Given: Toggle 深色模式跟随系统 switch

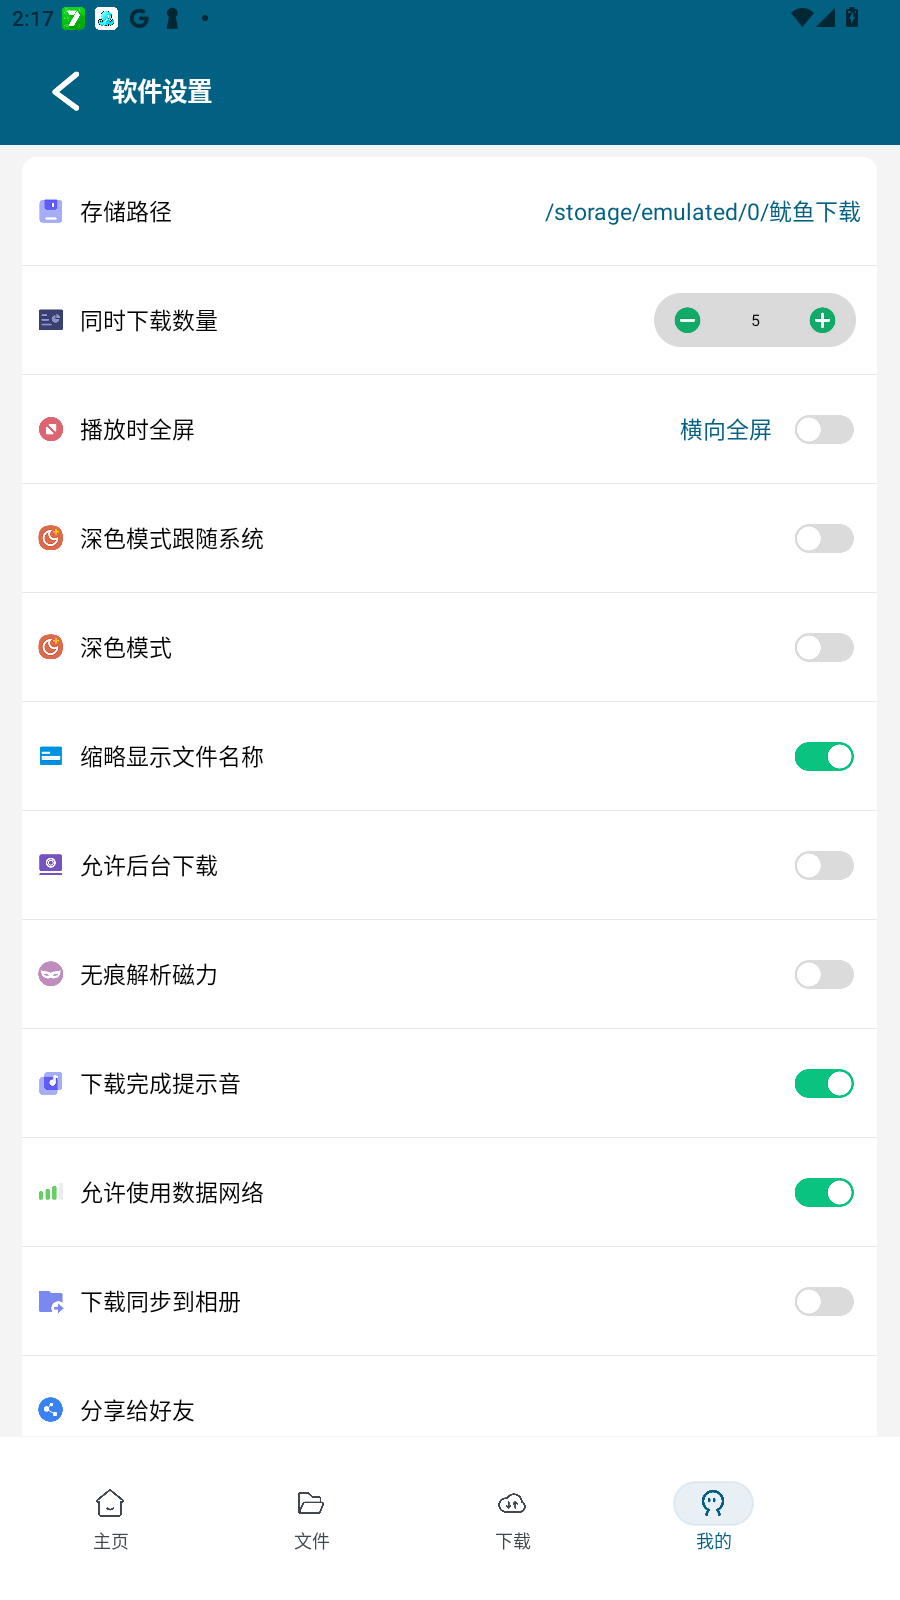Looking at the screenshot, I should (x=824, y=539).
